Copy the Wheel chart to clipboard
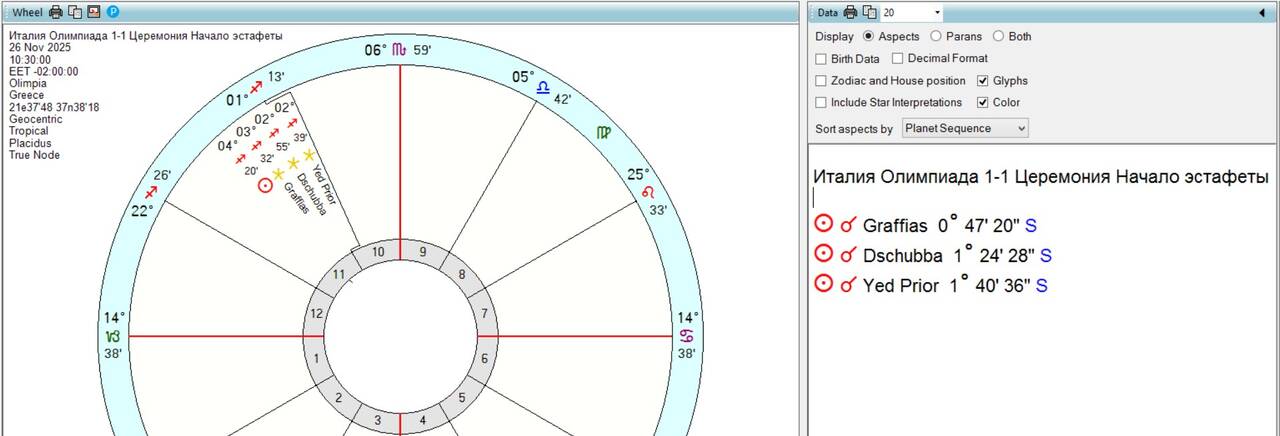Image resolution: width=1280 pixels, height=436 pixels. pos(75,12)
